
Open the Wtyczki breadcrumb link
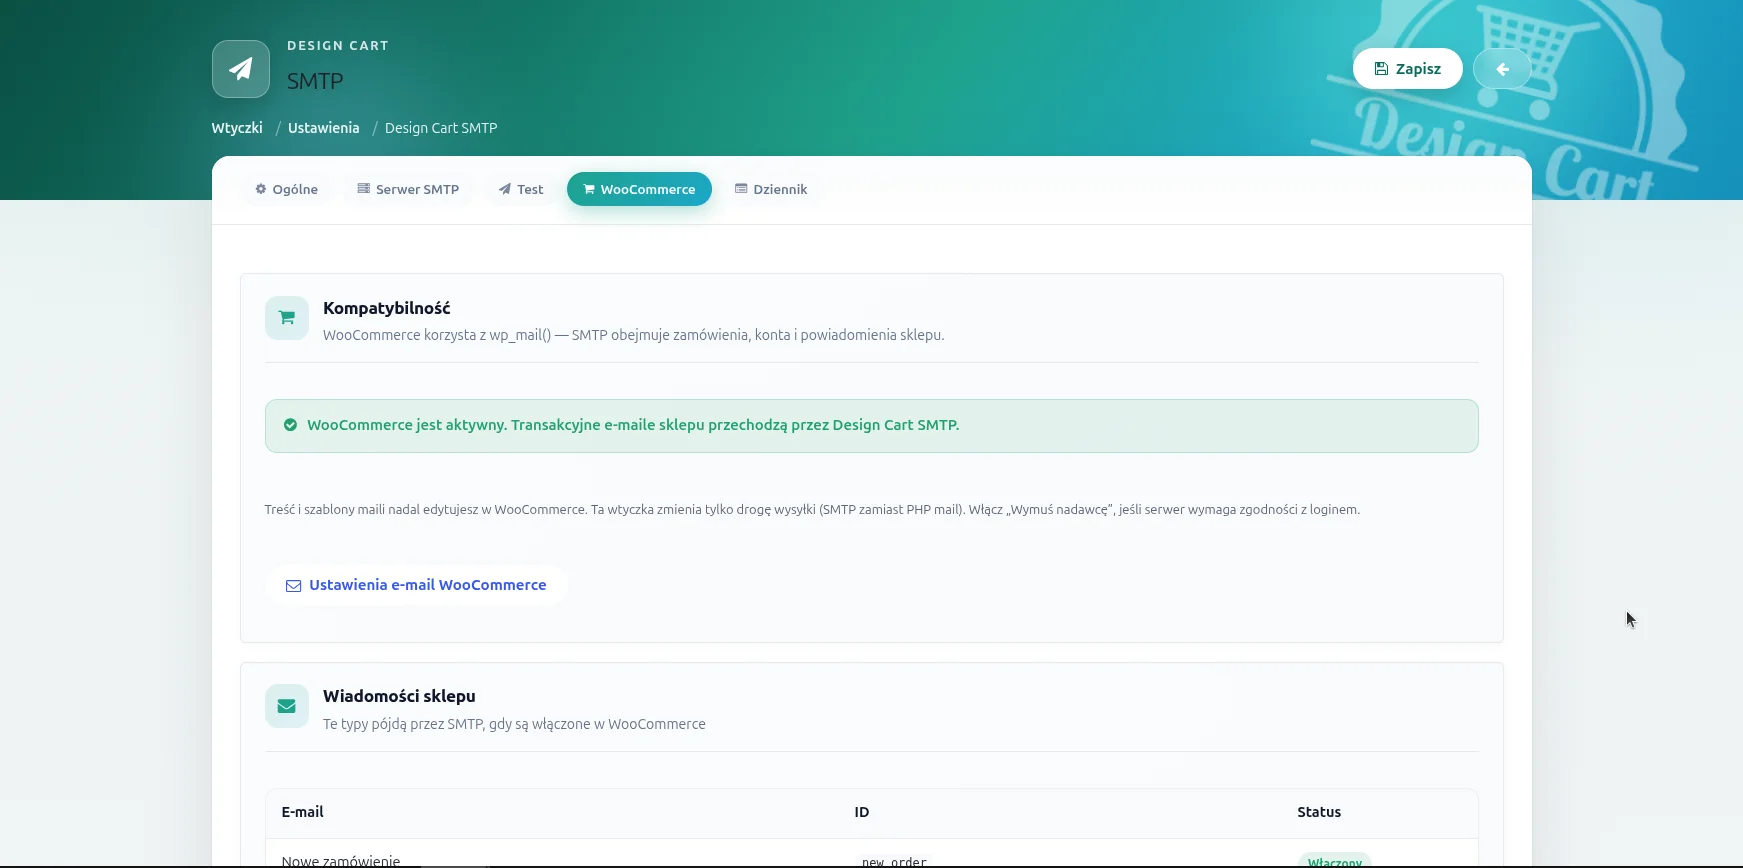237,128
